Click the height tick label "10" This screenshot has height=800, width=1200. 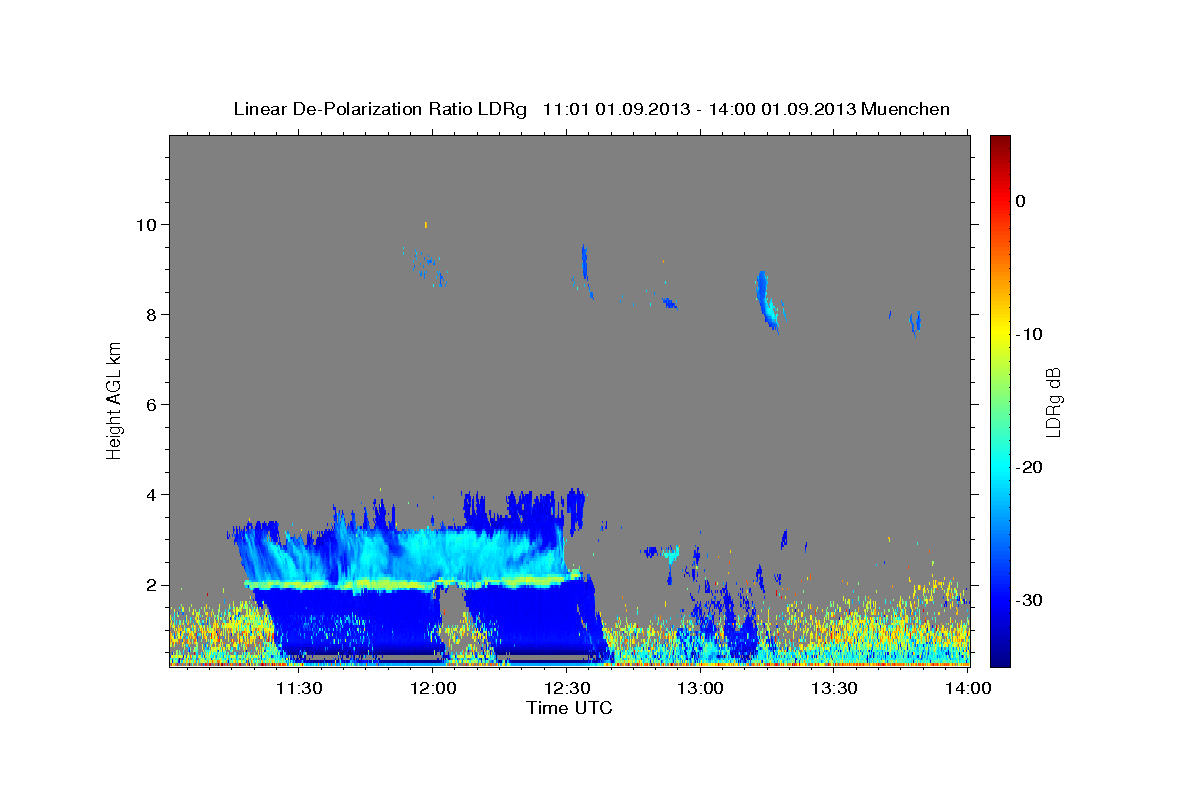coord(146,224)
